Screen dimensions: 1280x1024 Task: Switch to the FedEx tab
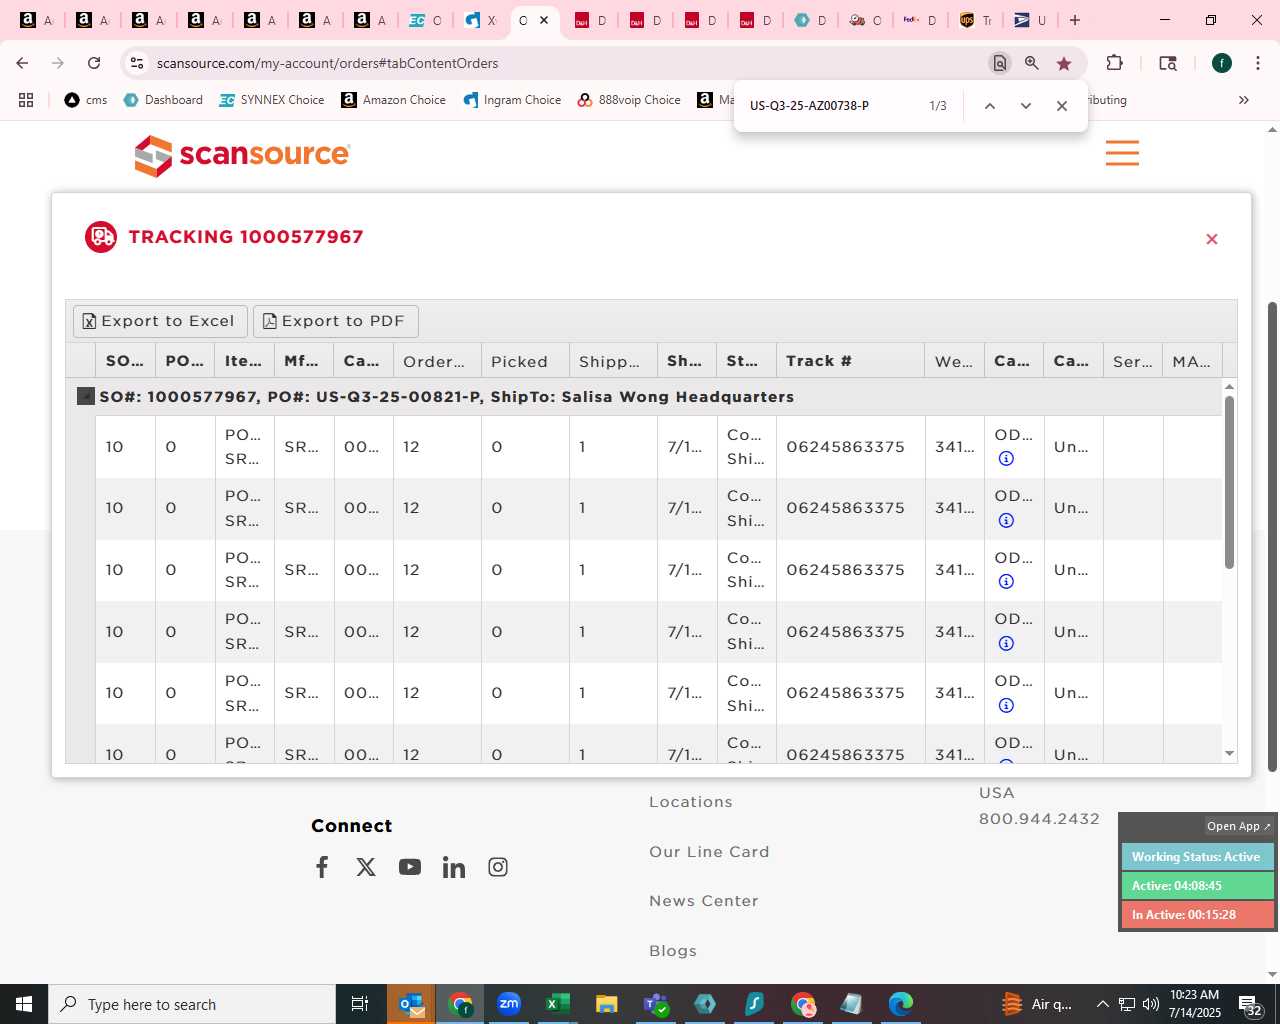click(x=920, y=20)
